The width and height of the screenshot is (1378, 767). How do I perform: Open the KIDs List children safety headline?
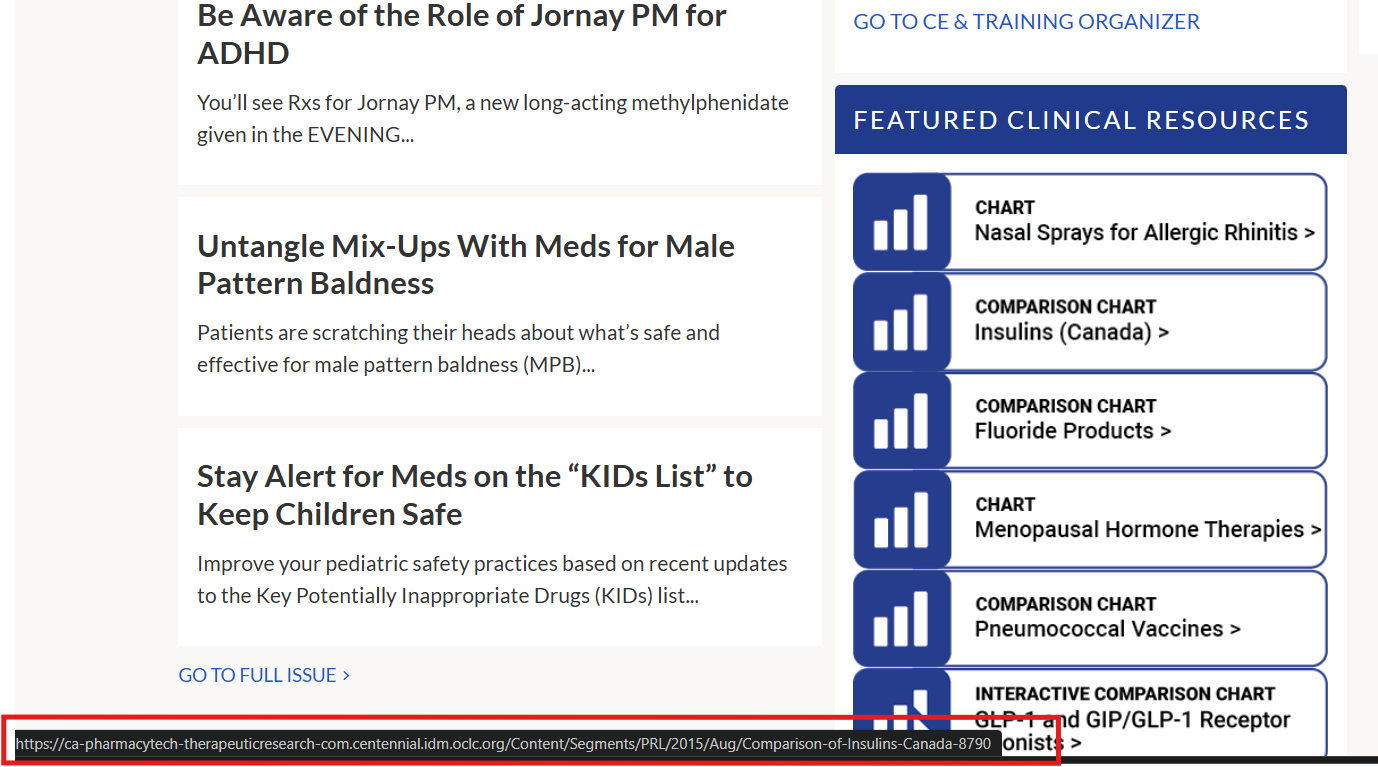click(x=474, y=495)
